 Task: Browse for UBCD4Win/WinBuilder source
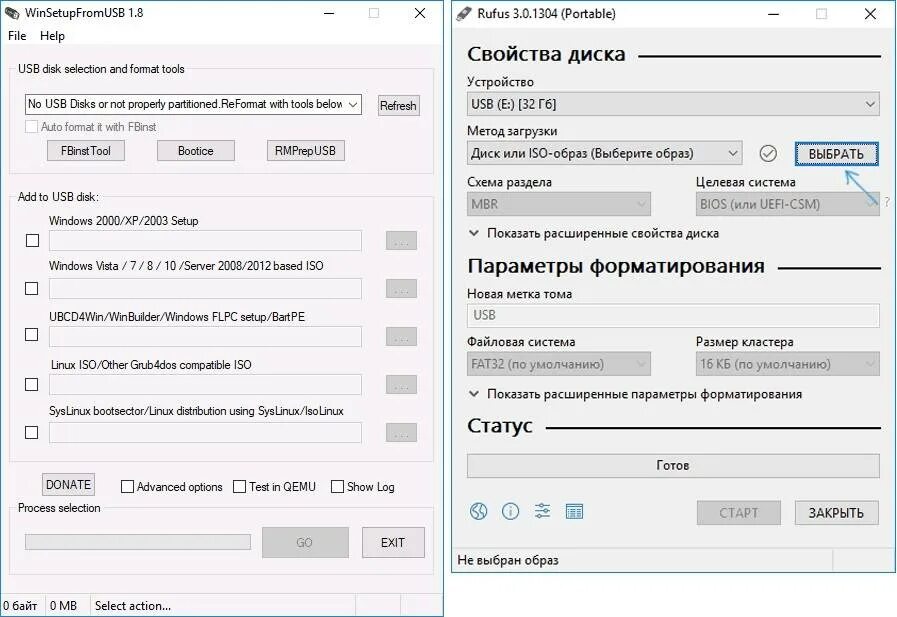tap(401, 337)
